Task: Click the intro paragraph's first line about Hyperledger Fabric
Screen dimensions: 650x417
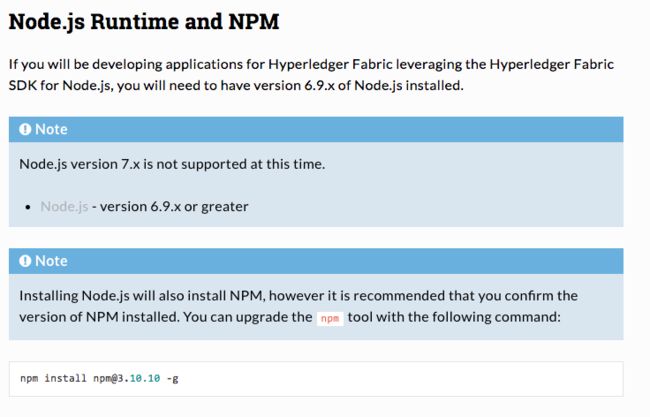Action: coord(311,64)
